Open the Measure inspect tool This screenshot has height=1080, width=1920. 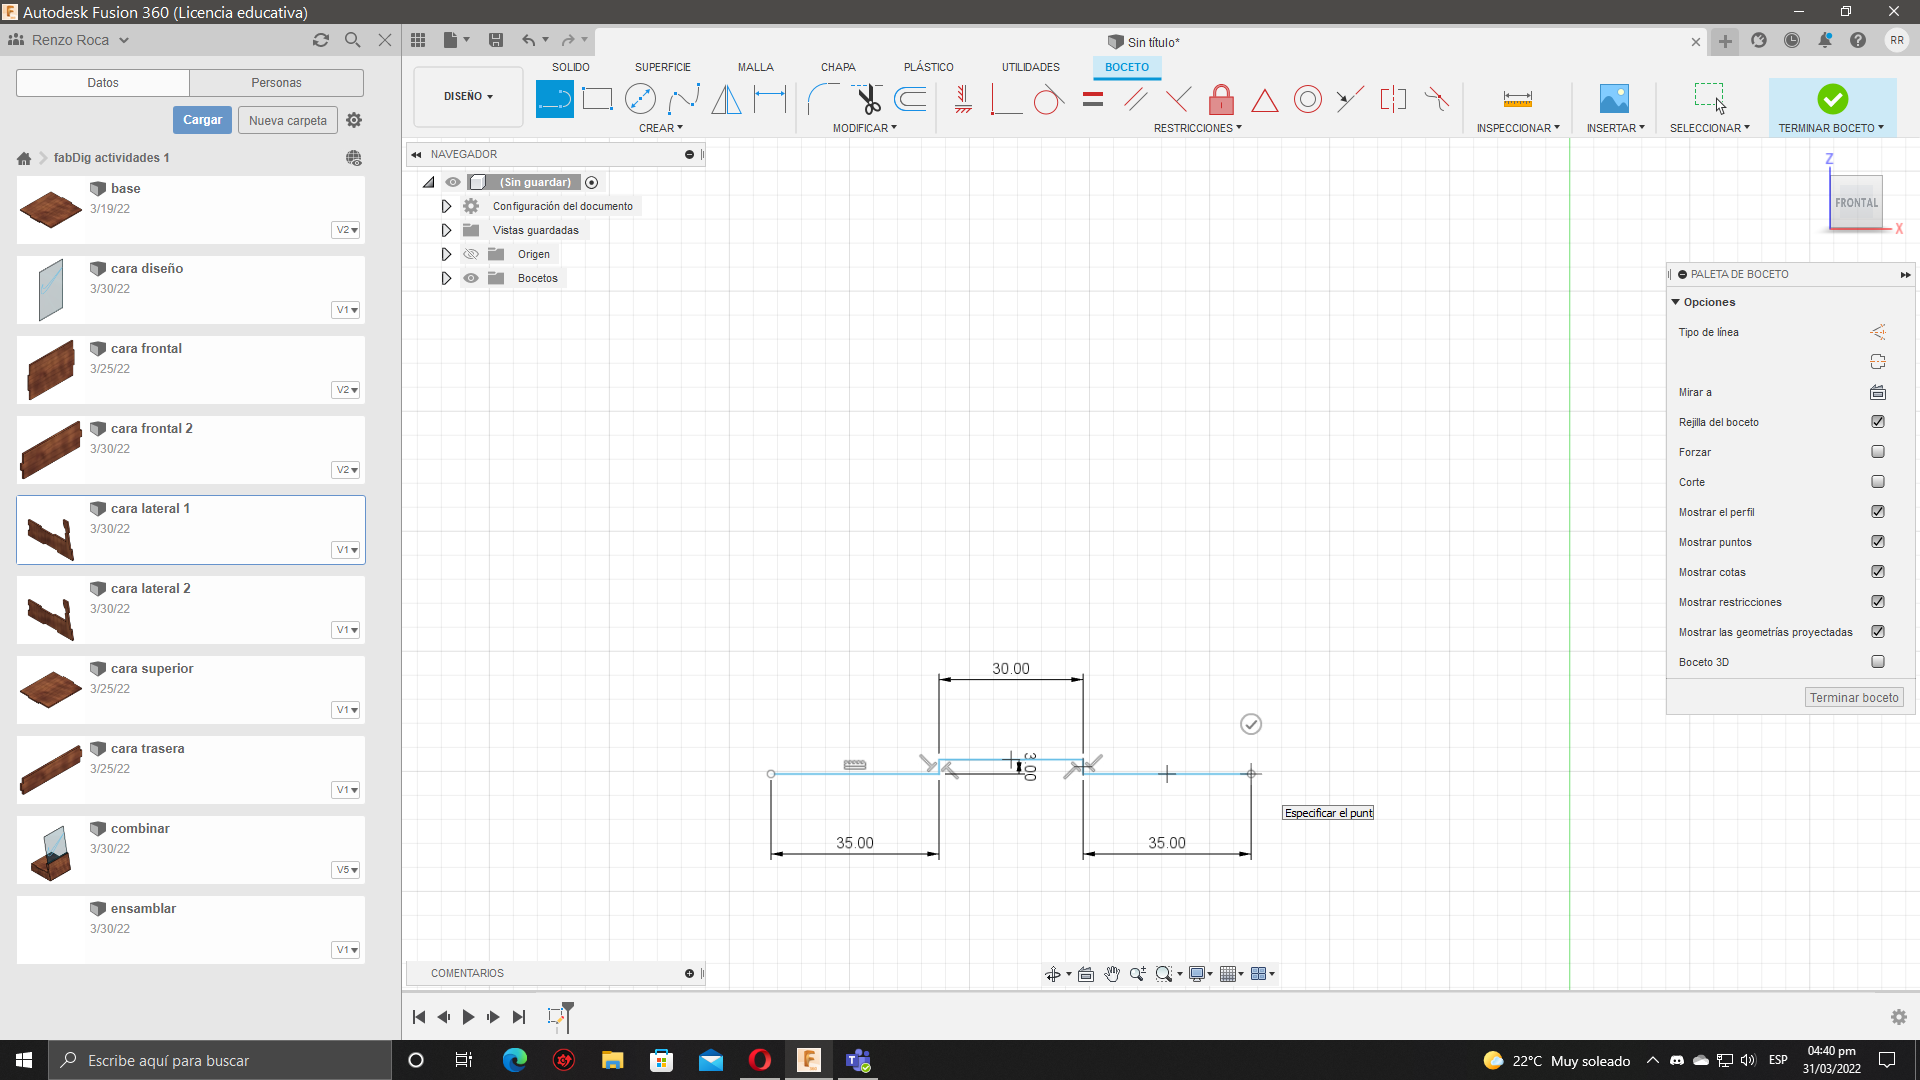point(1517,99)
